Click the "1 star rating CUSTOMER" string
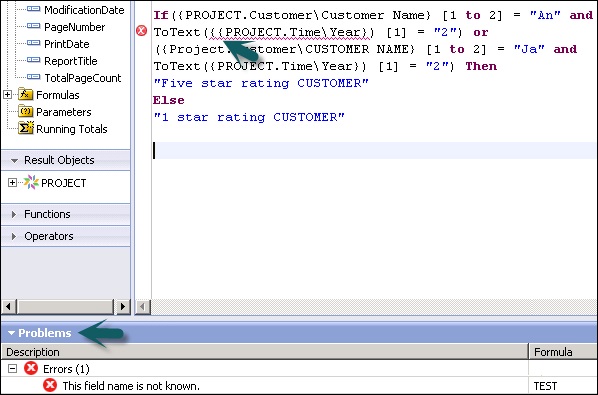This screenshot has width=598, height=395. 249,117
